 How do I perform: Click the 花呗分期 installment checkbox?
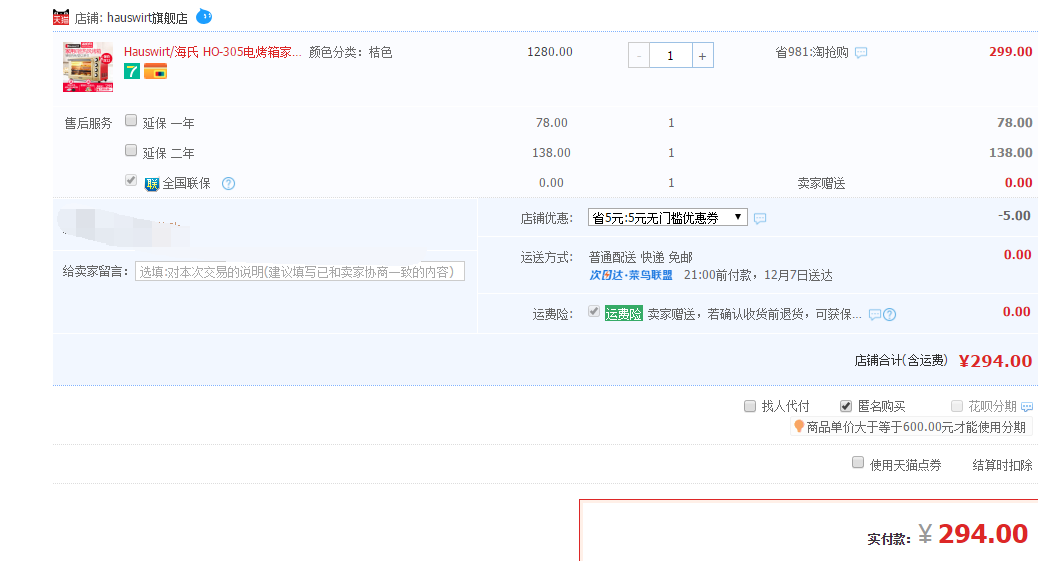(957, 406)
